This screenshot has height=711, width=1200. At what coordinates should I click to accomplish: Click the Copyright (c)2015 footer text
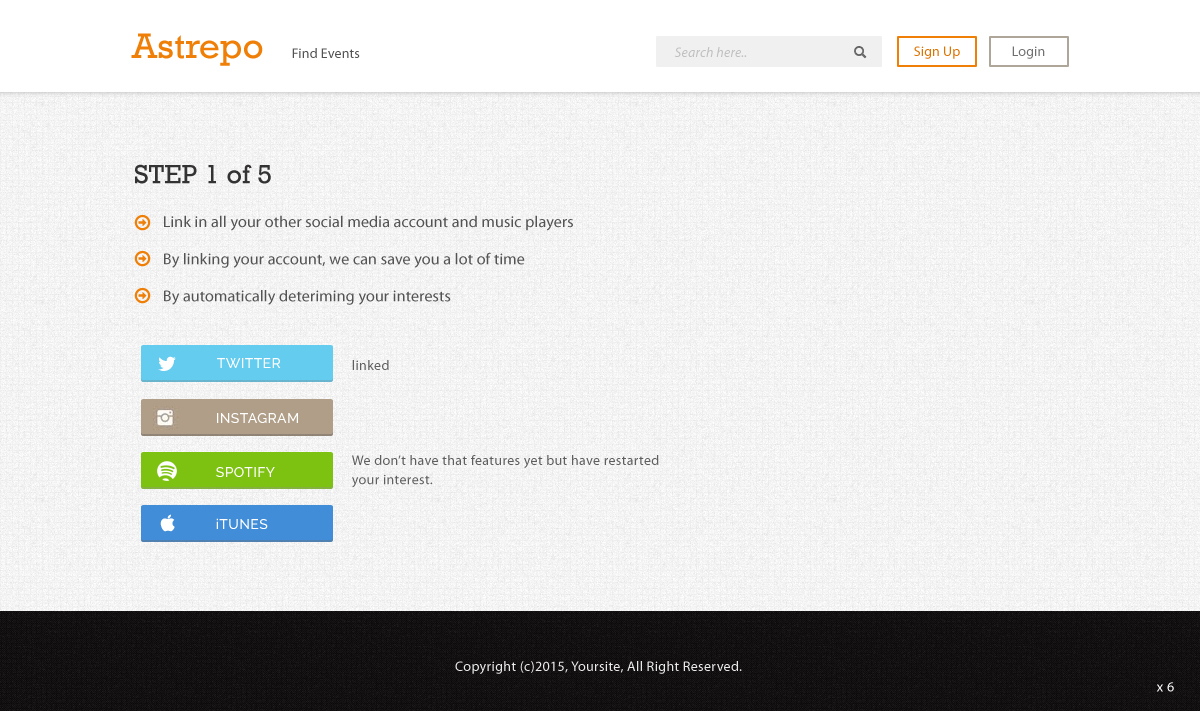tap(598, 666)
